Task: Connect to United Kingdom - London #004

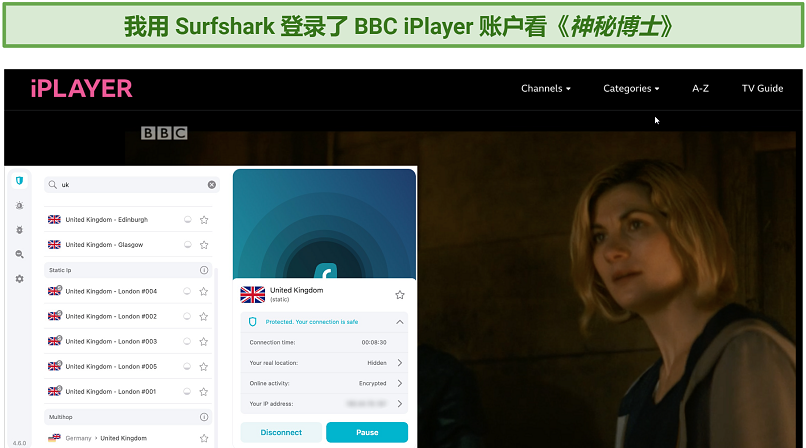Action: 129,291
